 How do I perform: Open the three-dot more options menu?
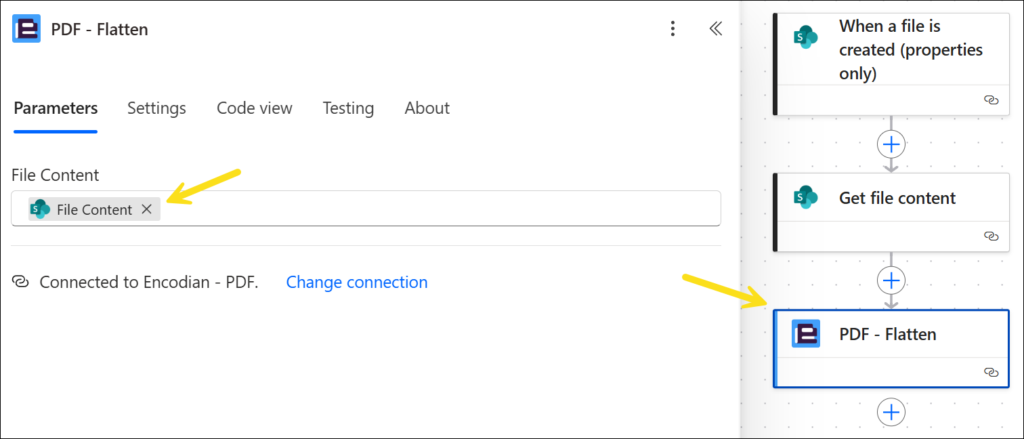pyautogui.click(x=673, y=29)
